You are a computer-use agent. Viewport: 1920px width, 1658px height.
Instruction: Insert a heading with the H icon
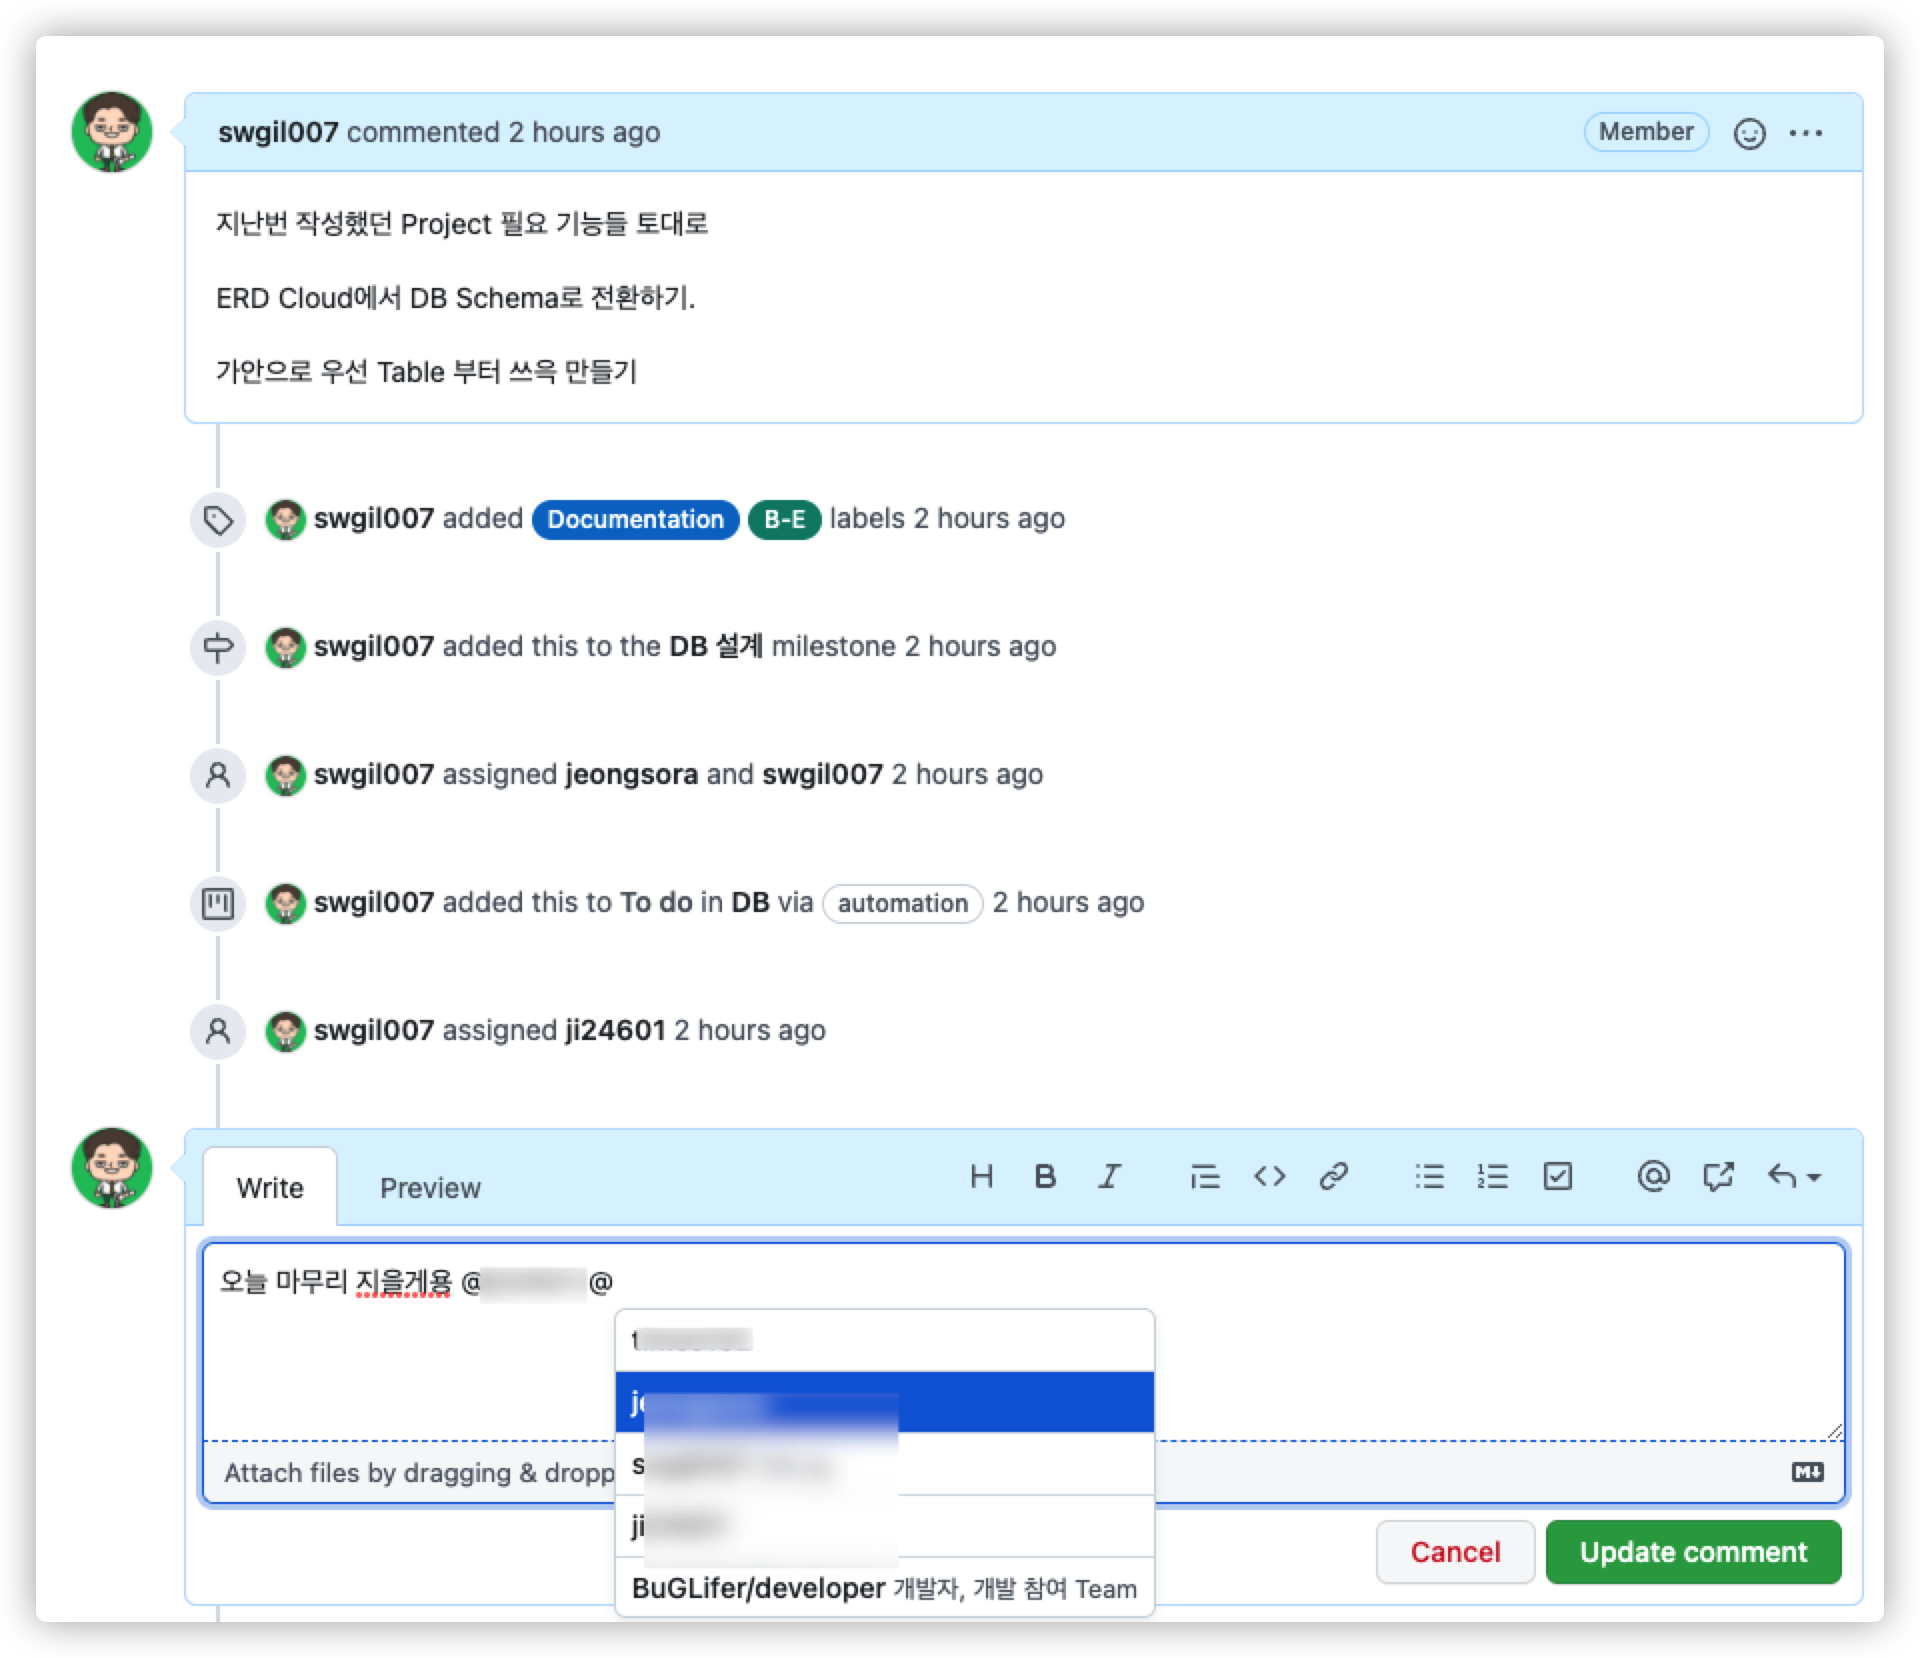(x=982, y=1177)
